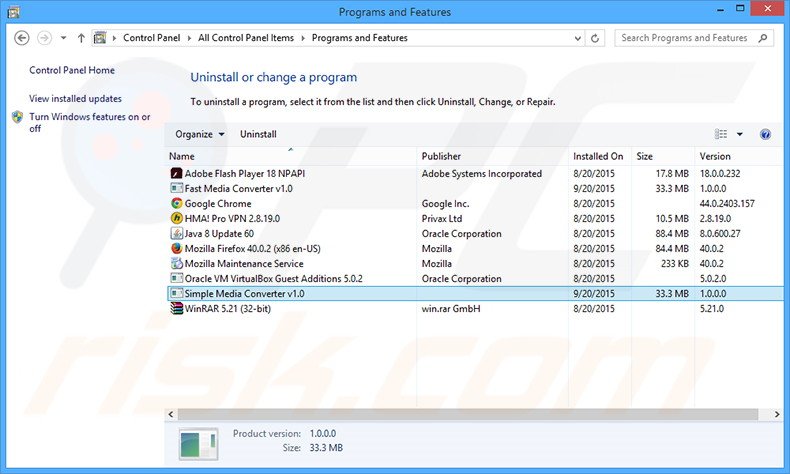
Task: Sort by the Version column header
Action: pyautogui.click(x=739, y=156)
